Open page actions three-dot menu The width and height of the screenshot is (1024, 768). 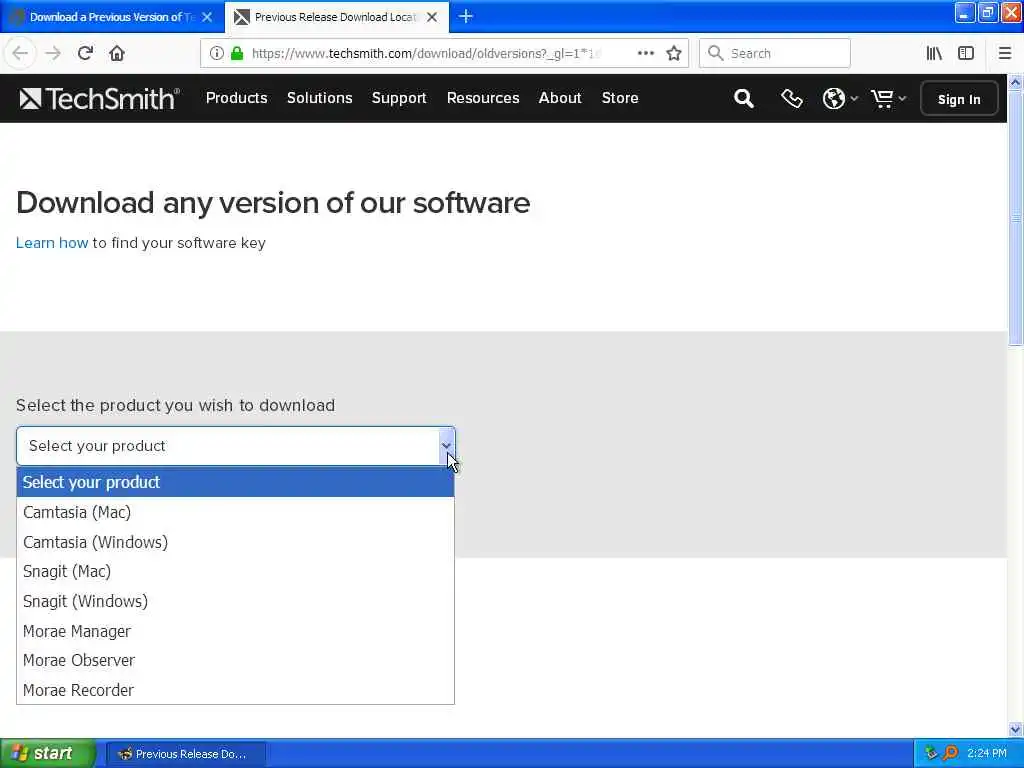pos(646,53)
